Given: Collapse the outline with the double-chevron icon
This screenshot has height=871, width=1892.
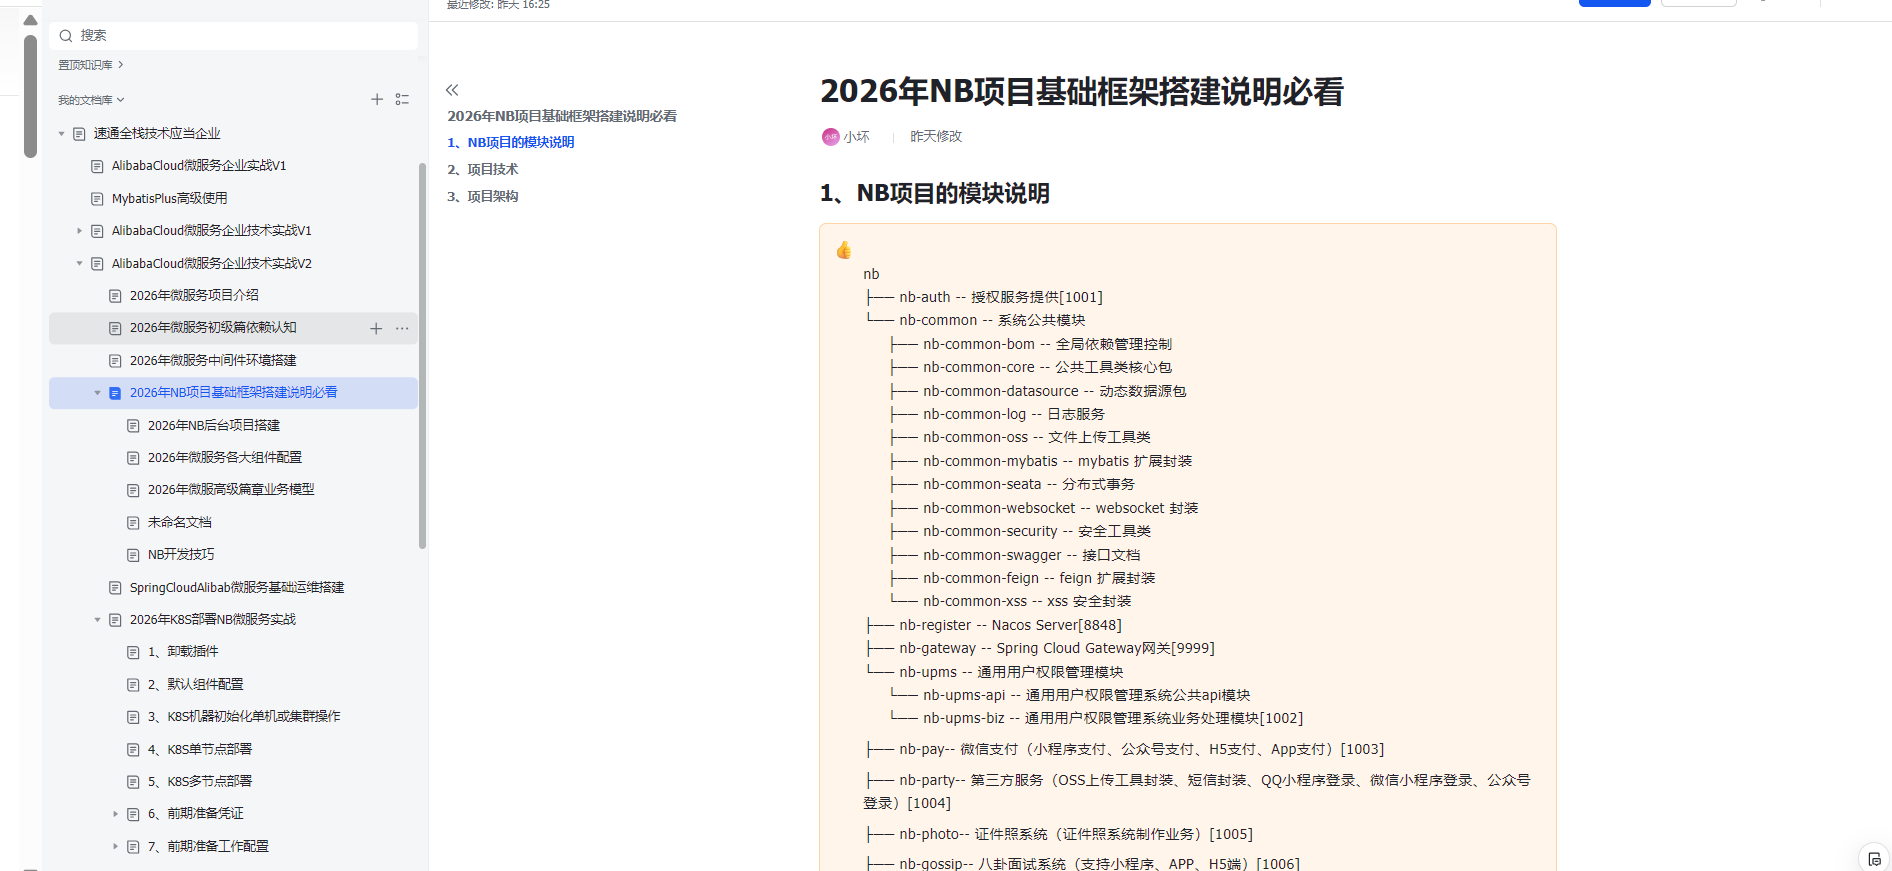Looking at the screenshot, I should point(452,90).
